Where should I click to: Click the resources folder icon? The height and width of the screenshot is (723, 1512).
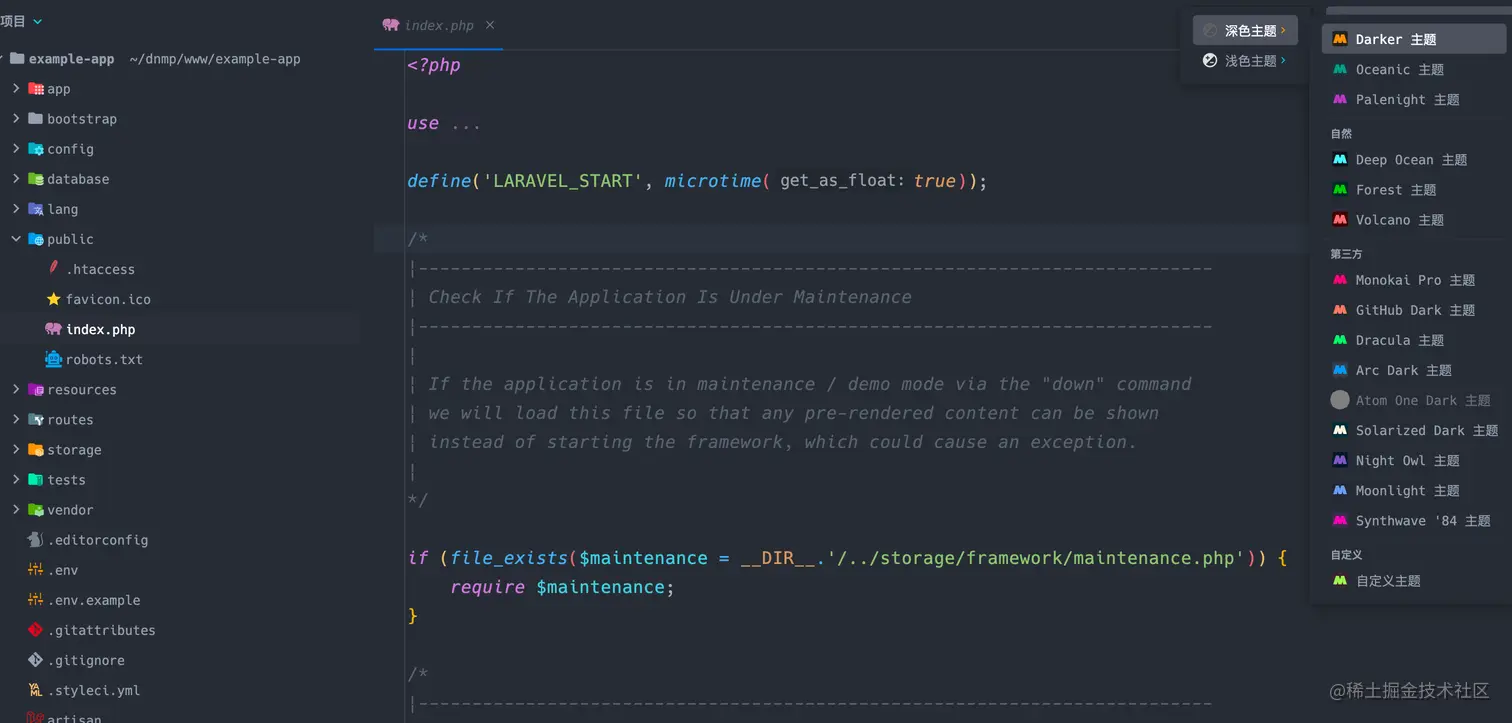pos(36,389)
